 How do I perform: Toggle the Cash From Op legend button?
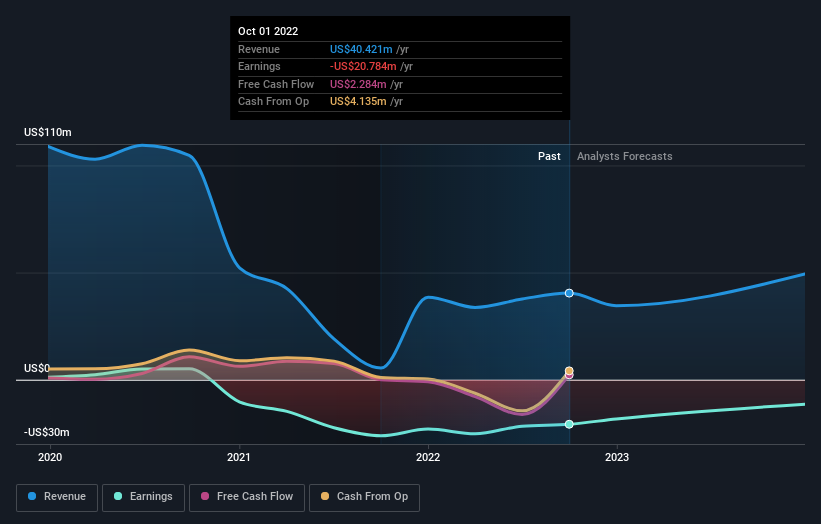point(364,497)
